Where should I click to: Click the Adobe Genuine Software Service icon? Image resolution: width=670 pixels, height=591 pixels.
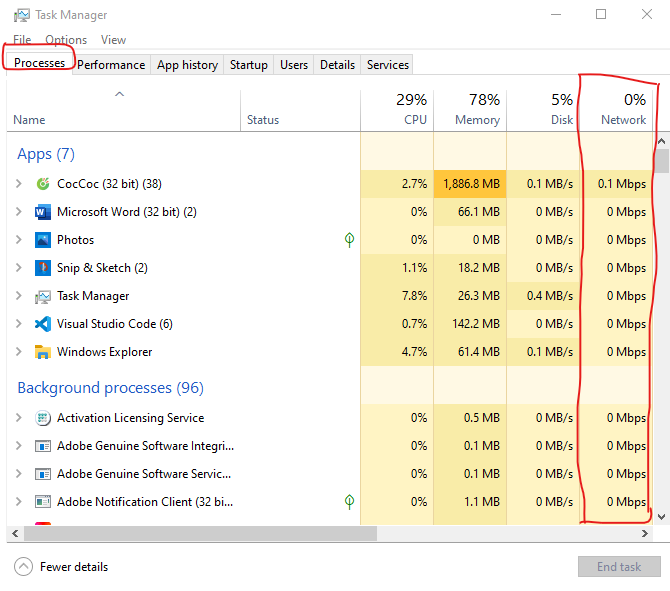(x=43, y=474)
